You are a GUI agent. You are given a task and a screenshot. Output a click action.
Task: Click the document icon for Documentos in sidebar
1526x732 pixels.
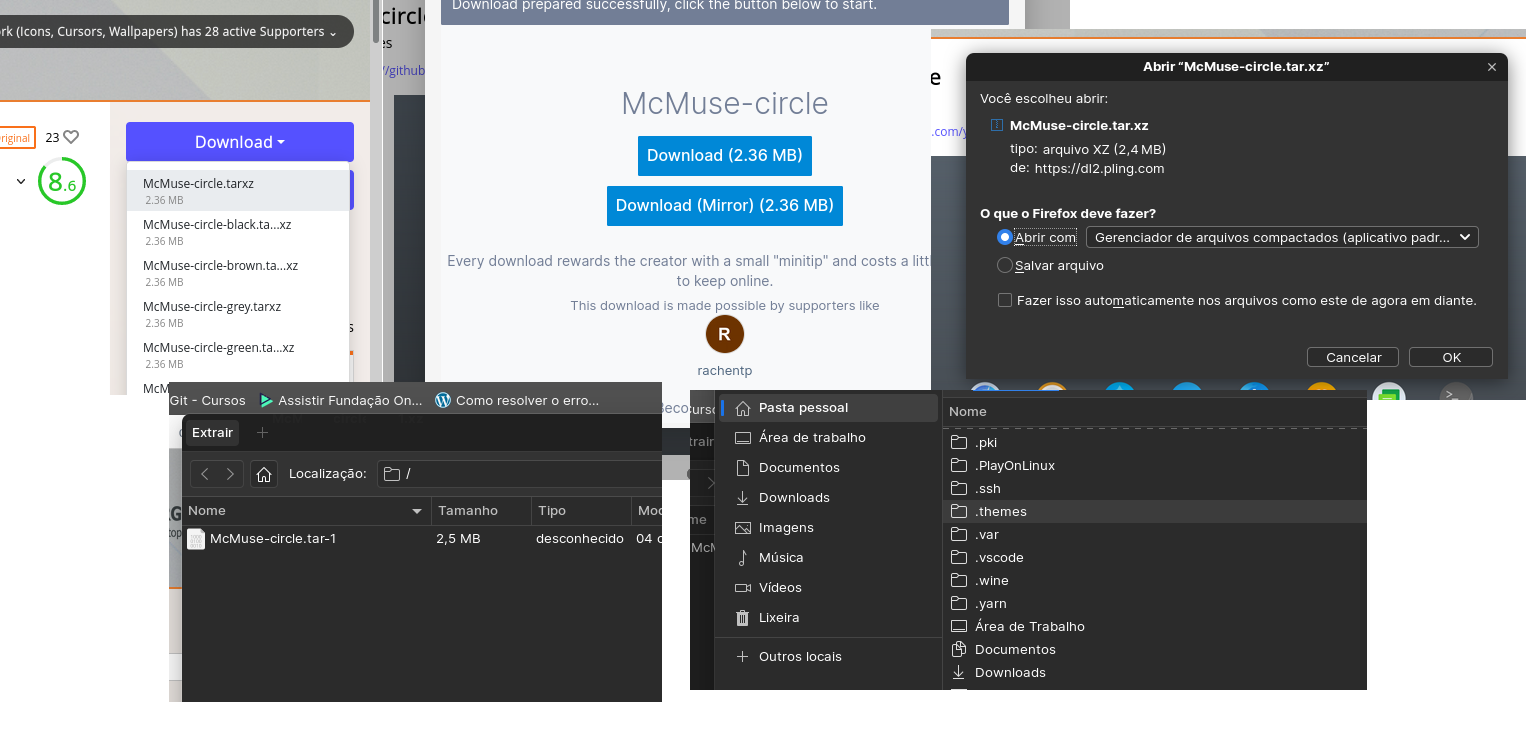coord(742,468)
